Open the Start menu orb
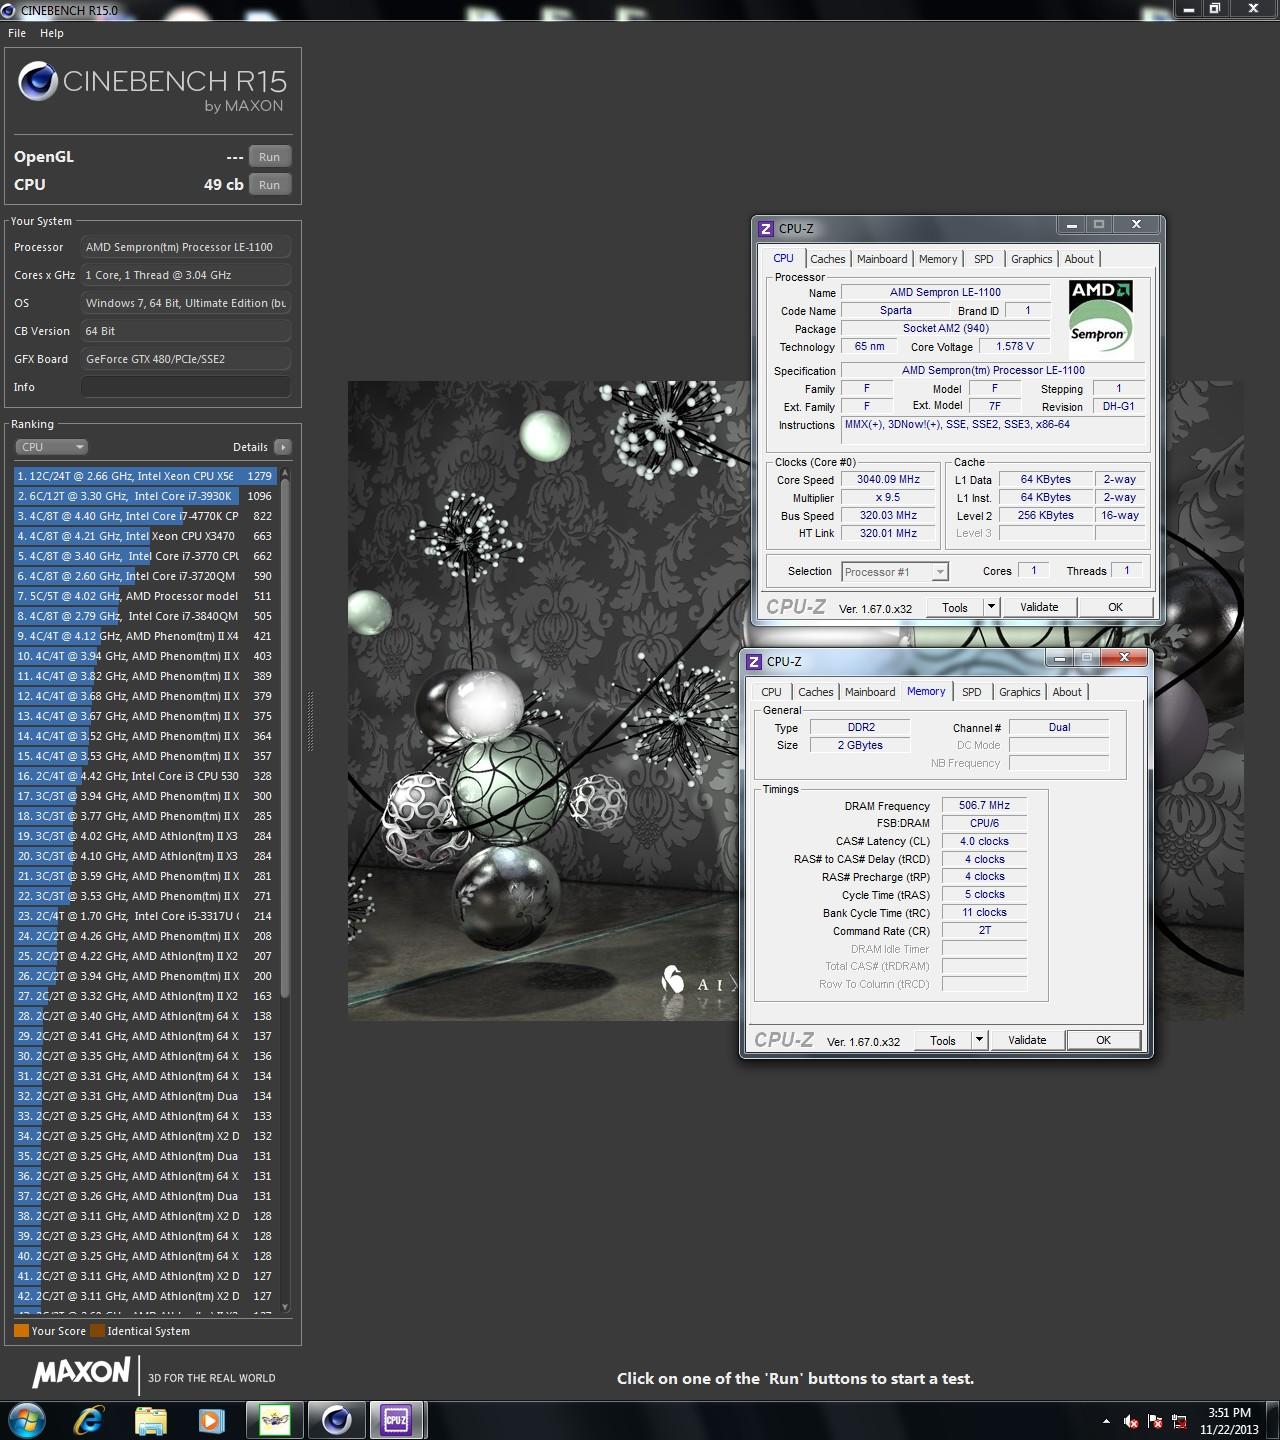The image size is (1280, 1440). pos(27,1420)
